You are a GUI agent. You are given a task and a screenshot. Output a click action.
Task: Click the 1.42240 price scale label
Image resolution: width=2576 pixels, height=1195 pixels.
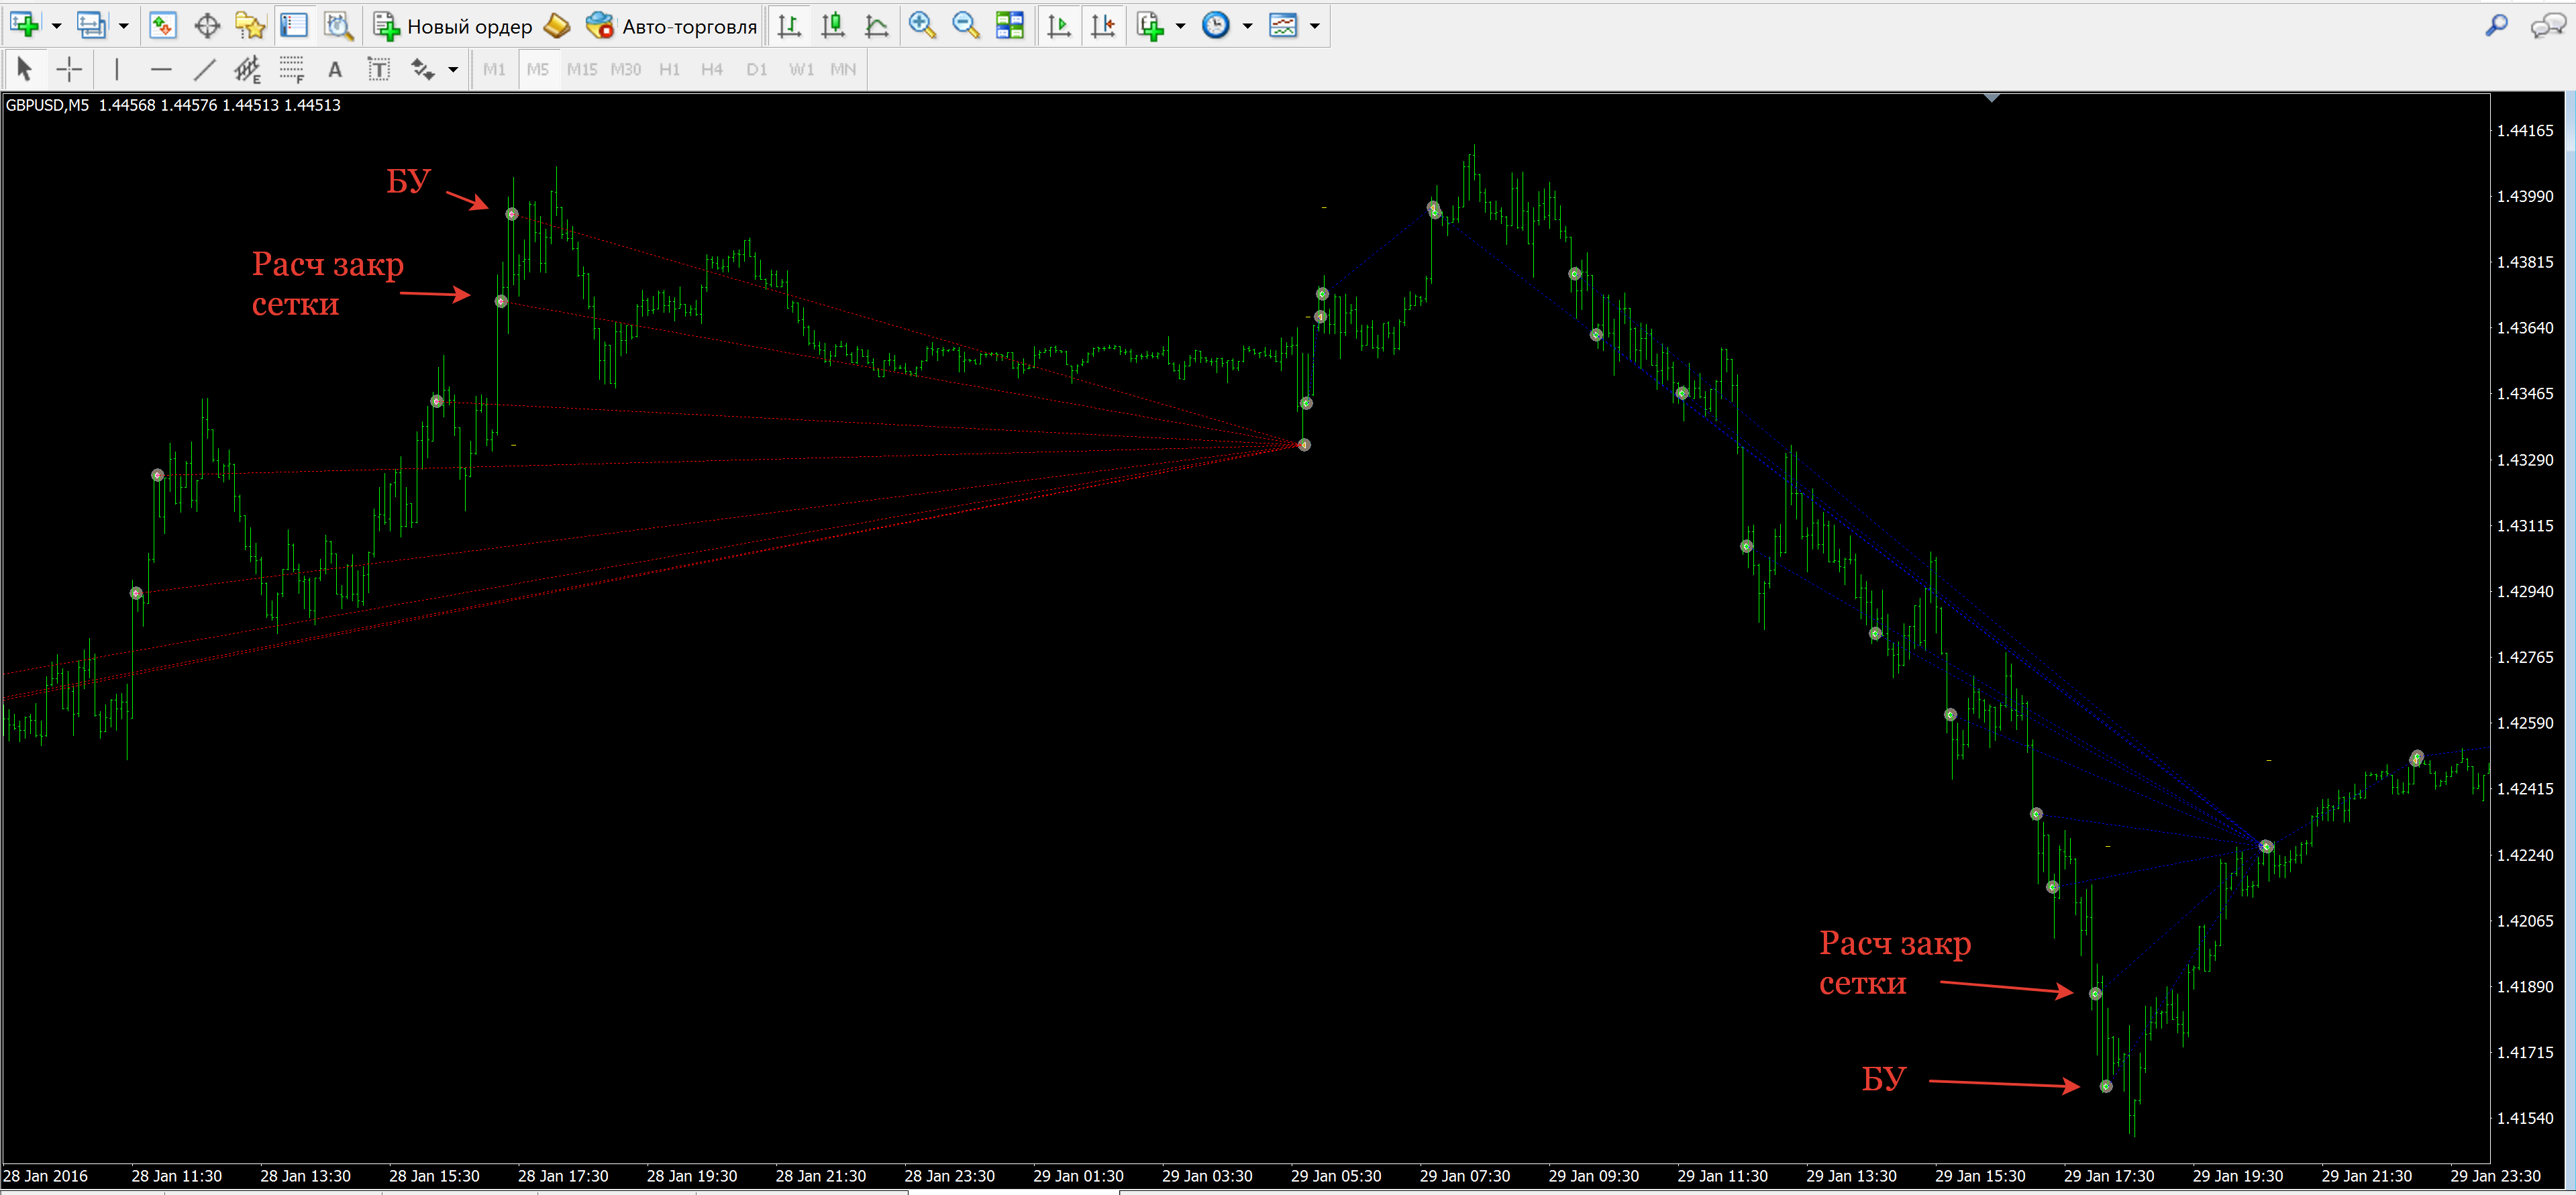pos(2525,855)
